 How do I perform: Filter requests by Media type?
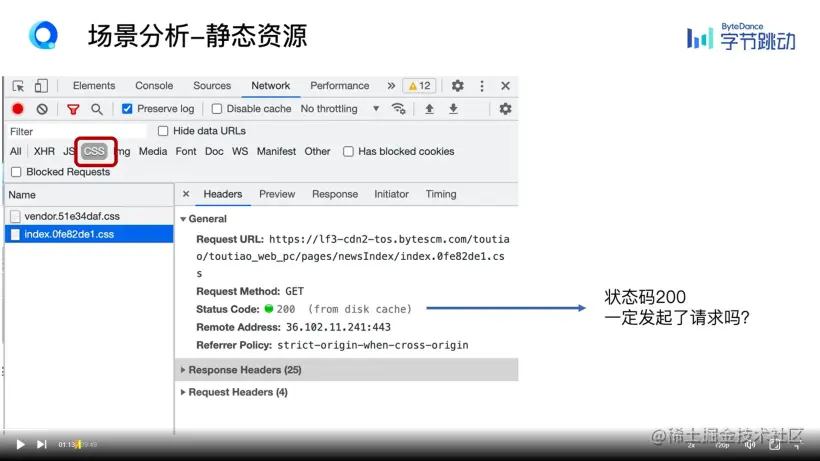pos(153,152)
